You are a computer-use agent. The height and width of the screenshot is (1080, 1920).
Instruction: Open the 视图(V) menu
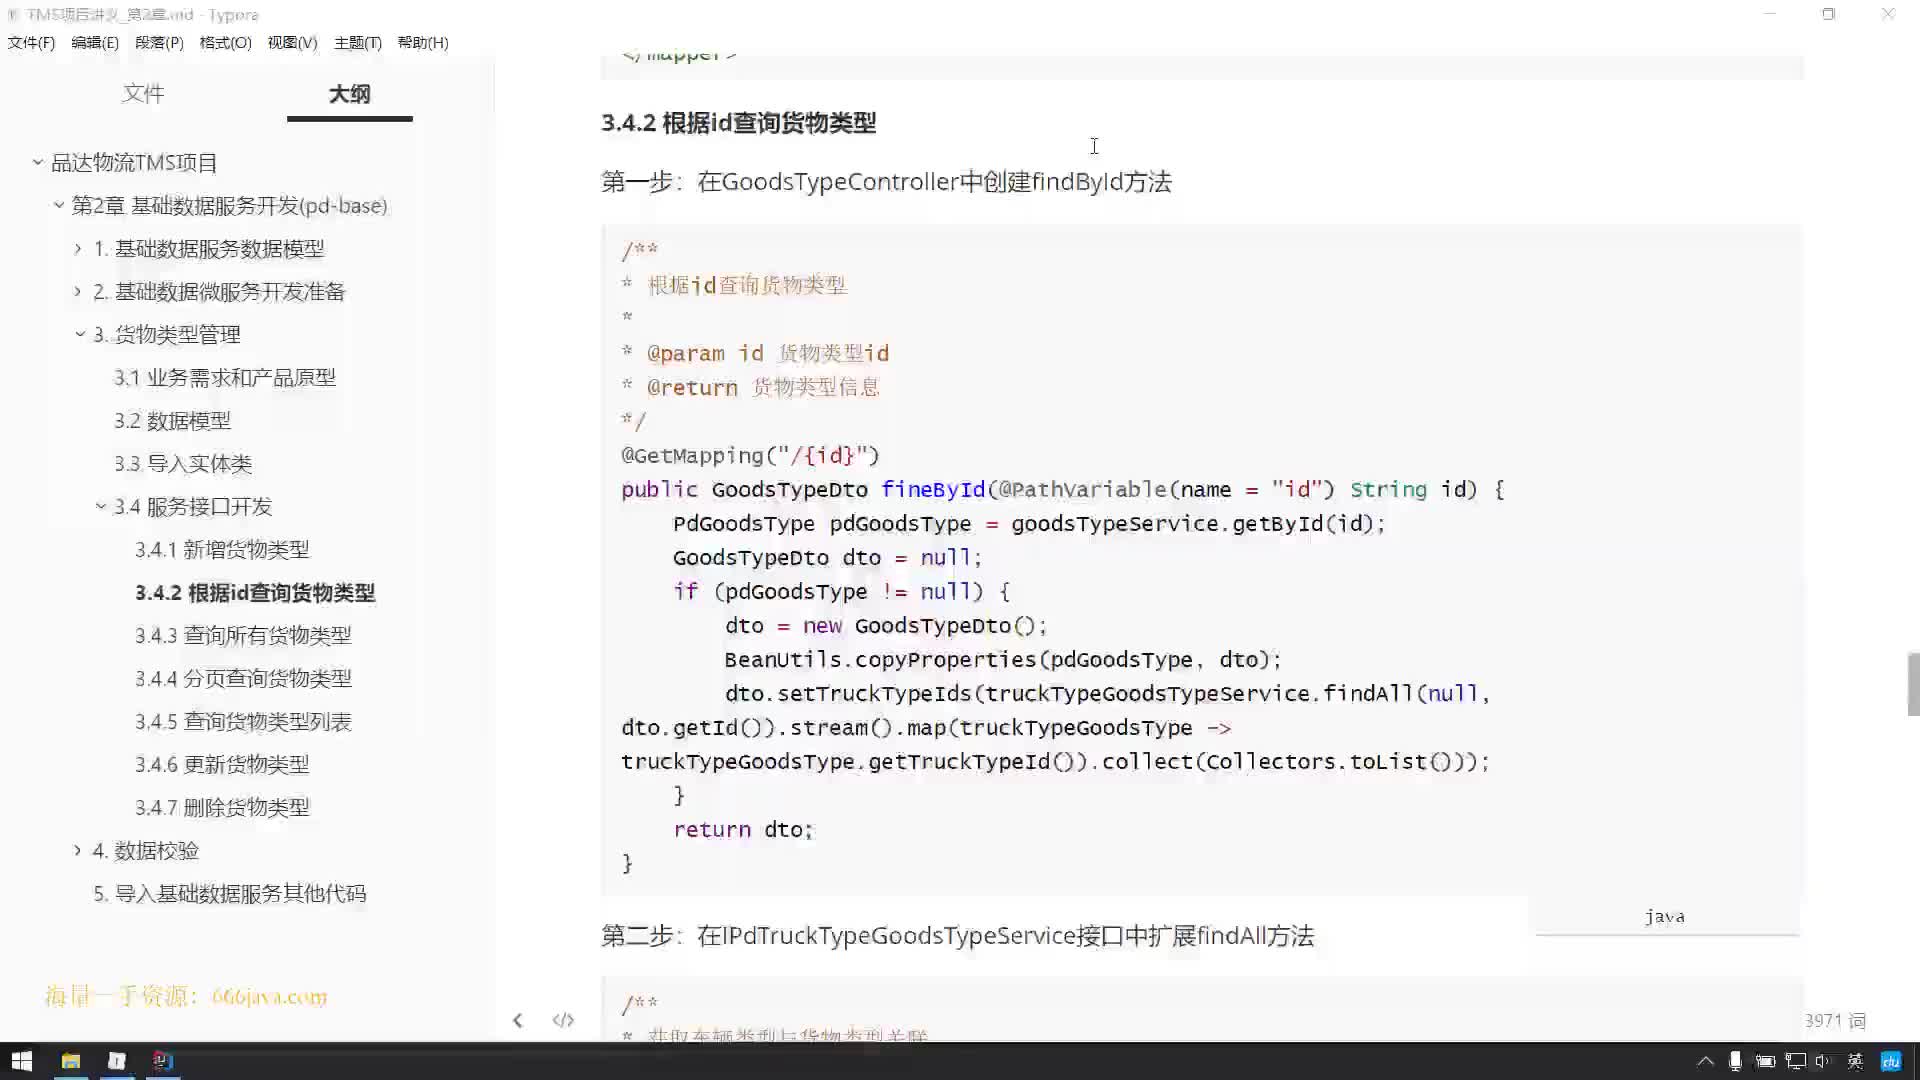(x=292, y=42)
